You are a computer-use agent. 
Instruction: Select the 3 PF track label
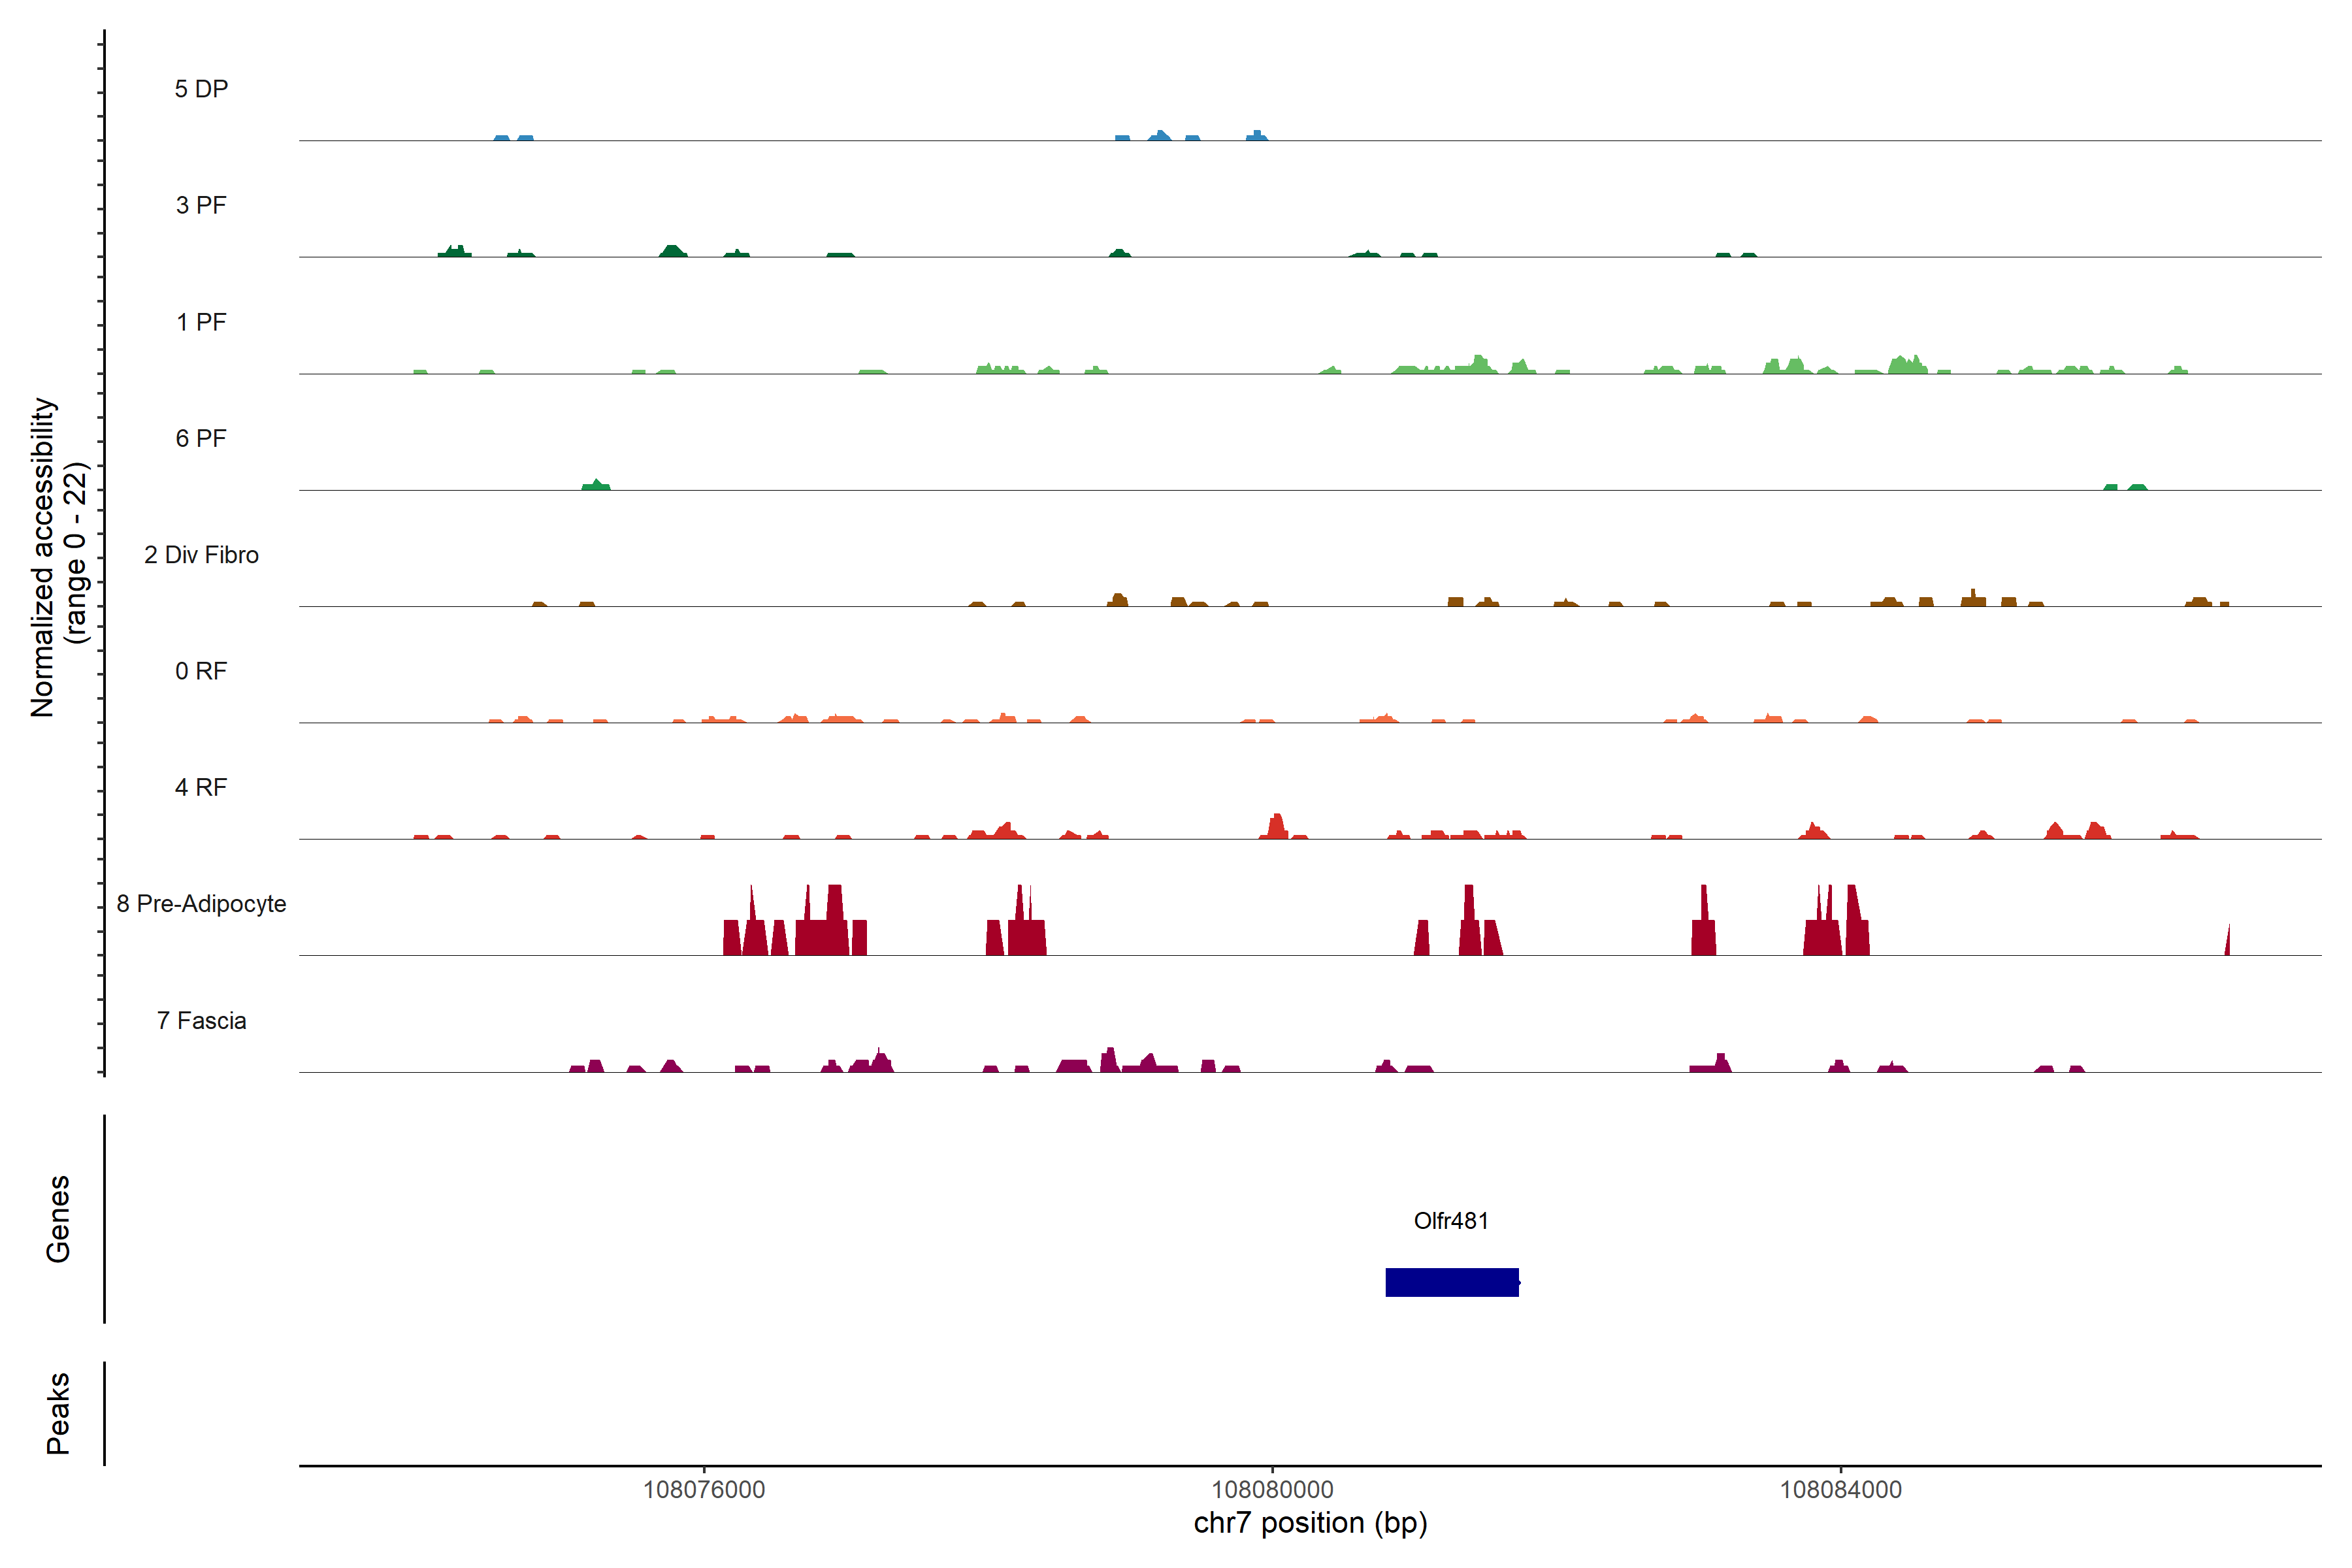(201, 205)
